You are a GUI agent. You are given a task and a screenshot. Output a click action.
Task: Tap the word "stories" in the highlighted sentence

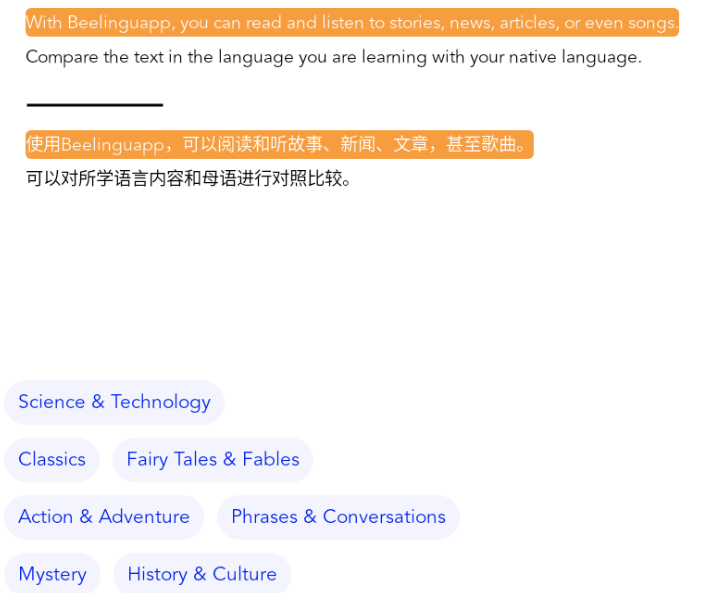tap(412, 23)
